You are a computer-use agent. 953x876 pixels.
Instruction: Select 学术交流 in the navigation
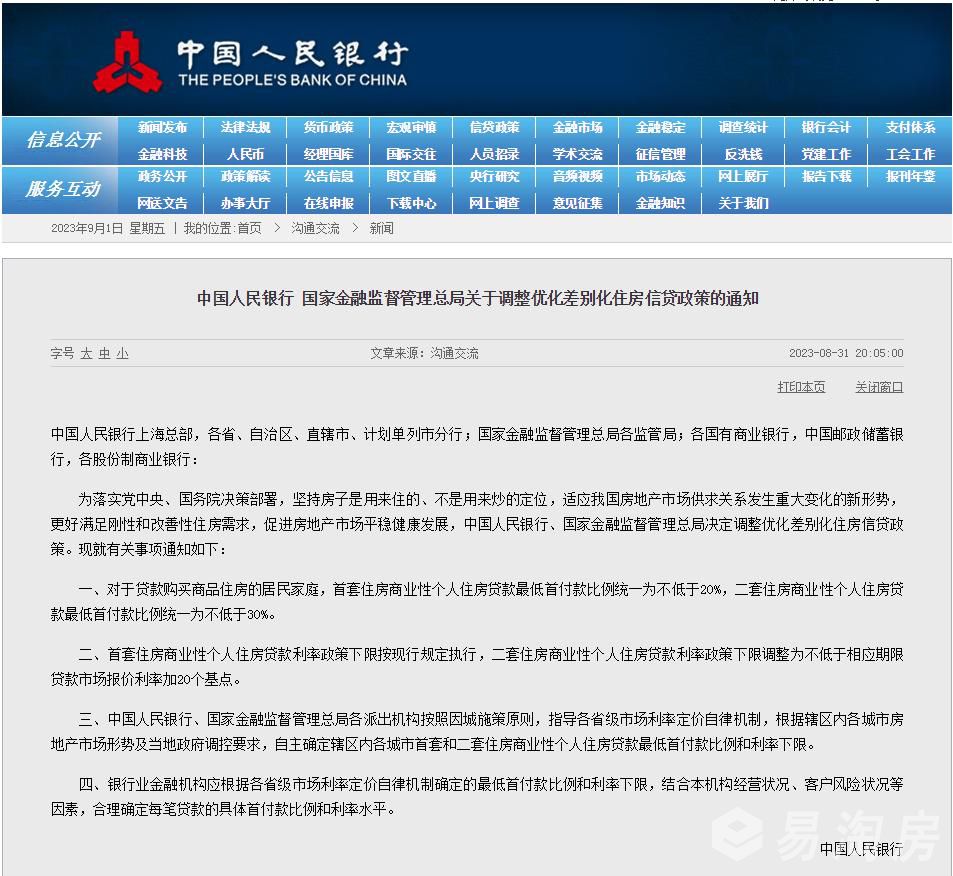coord(577,154)
